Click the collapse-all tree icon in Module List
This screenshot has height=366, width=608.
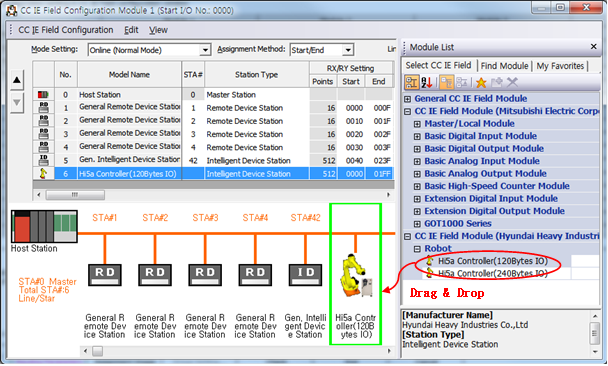[x=461, y=82]
